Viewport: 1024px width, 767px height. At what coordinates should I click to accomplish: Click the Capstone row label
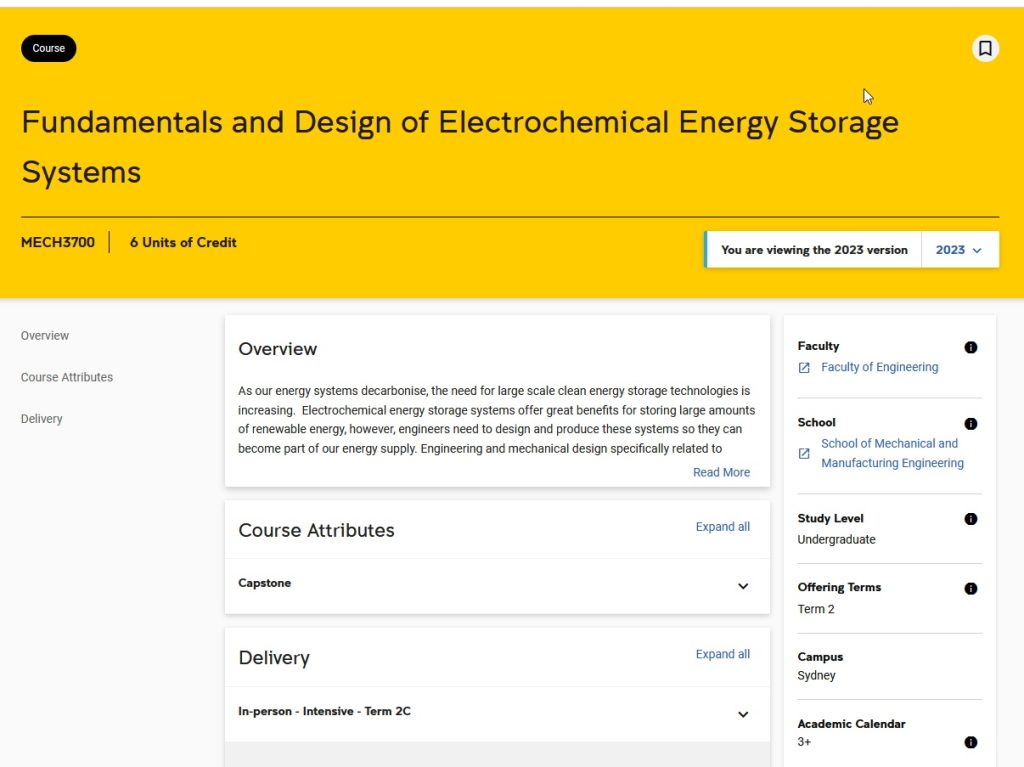point(264,583)
